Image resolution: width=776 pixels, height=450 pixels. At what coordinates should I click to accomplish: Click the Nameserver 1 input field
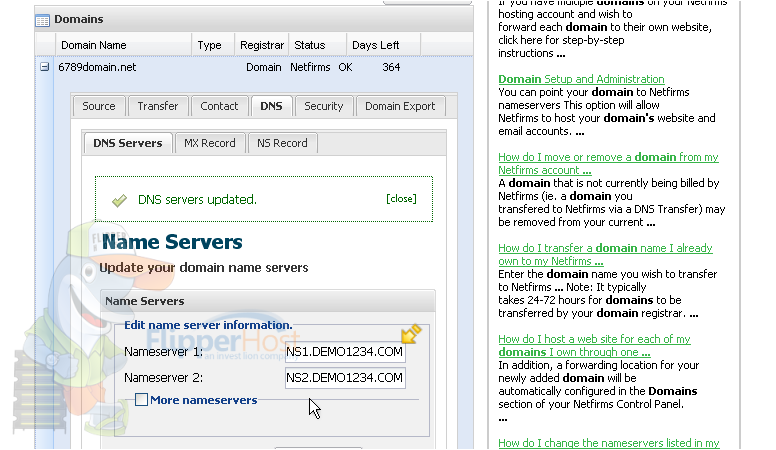coord(345,352)
